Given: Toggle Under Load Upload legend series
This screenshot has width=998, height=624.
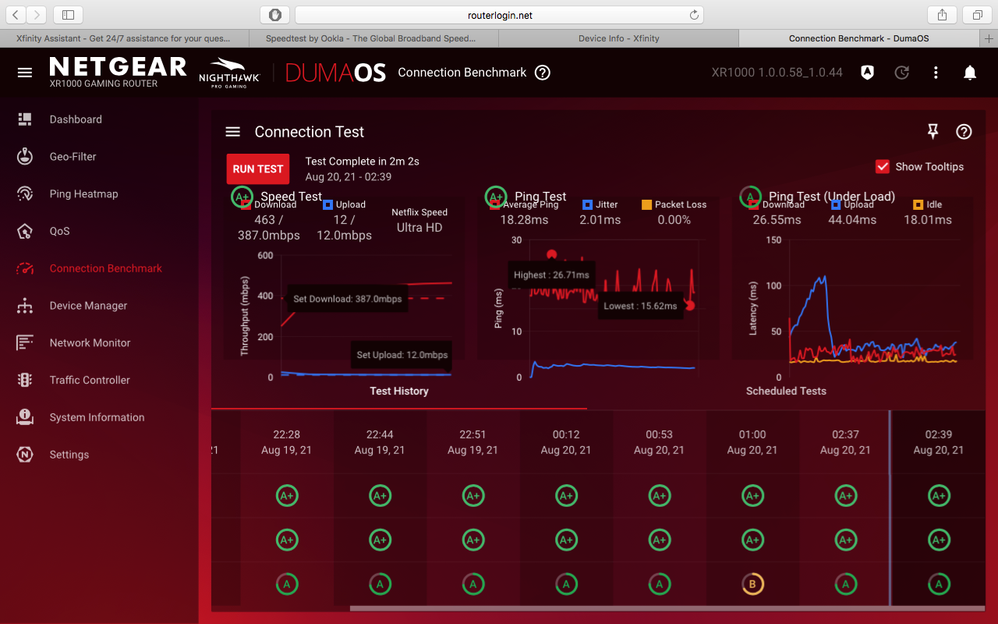Looking at the screenshot, I should (x=852, y=204).
